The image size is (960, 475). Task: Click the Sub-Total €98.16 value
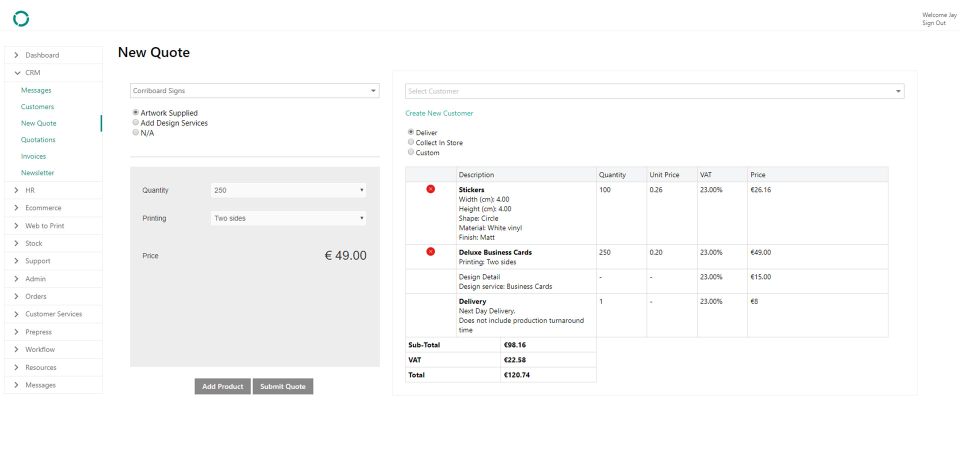(x=515, y=345)
